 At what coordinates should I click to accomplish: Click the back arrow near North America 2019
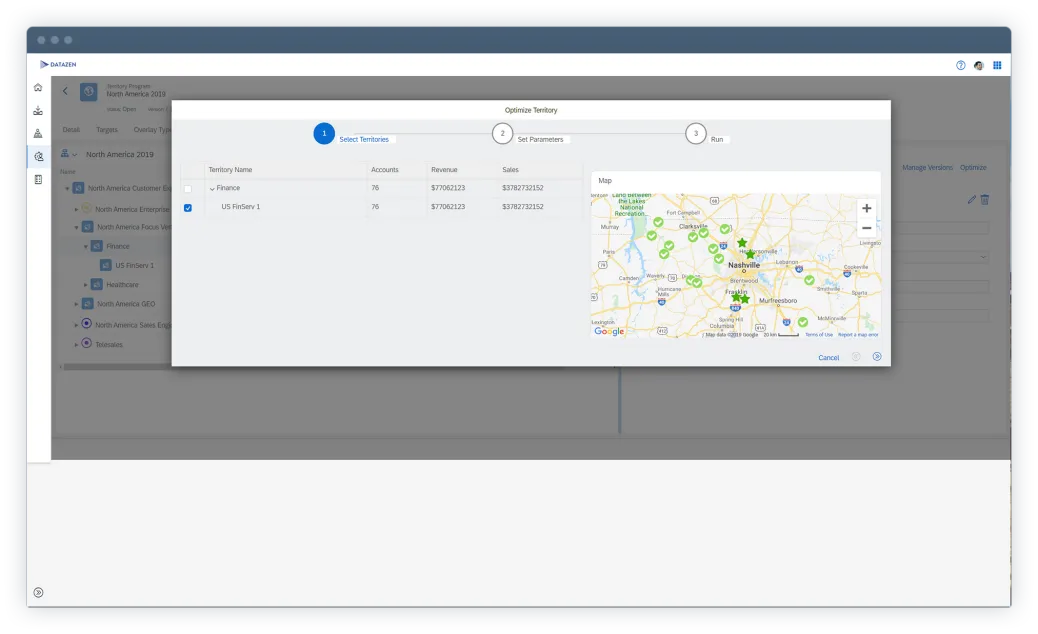[x=66, y=91]
